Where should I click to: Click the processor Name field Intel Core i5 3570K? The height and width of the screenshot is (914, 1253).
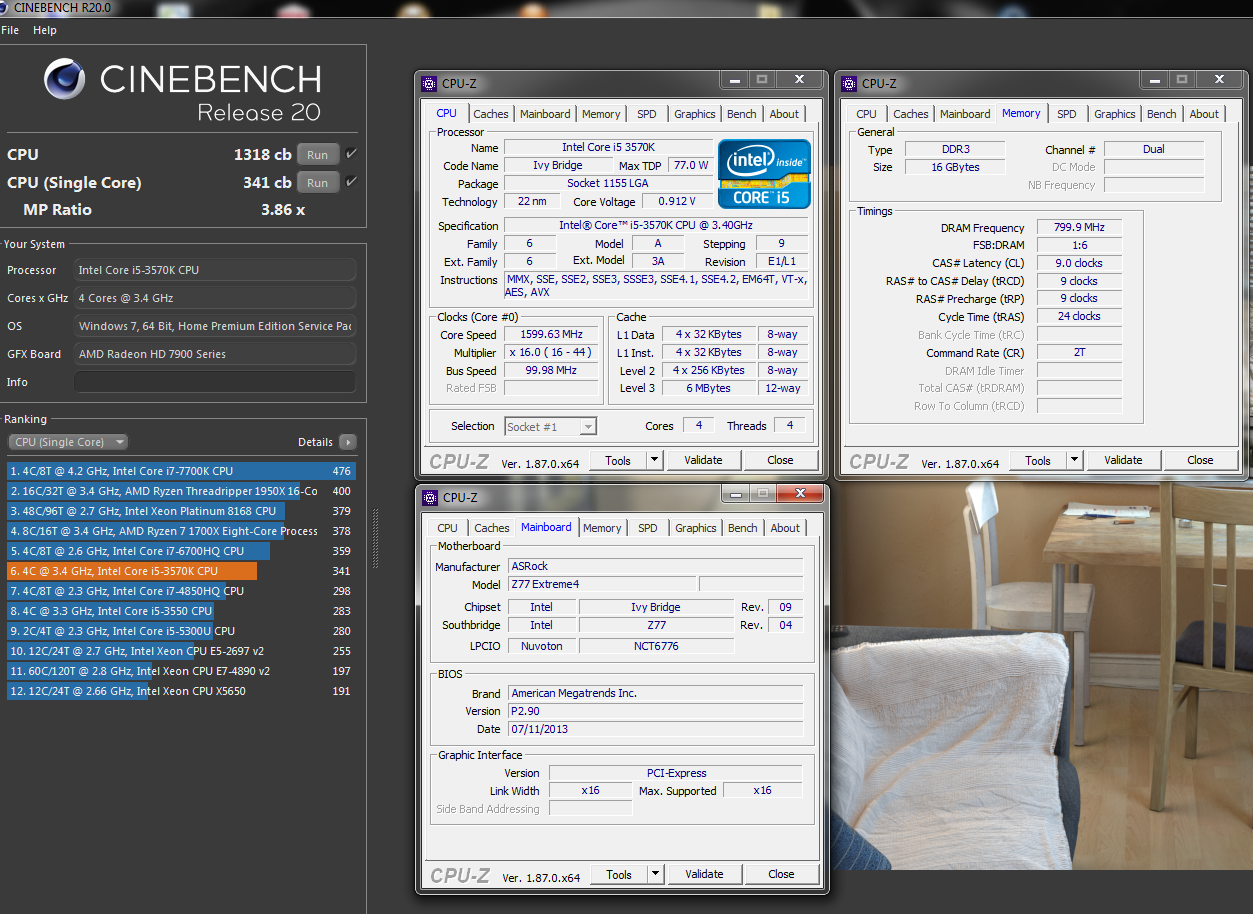pyautogui.click(x=608, y=148)
